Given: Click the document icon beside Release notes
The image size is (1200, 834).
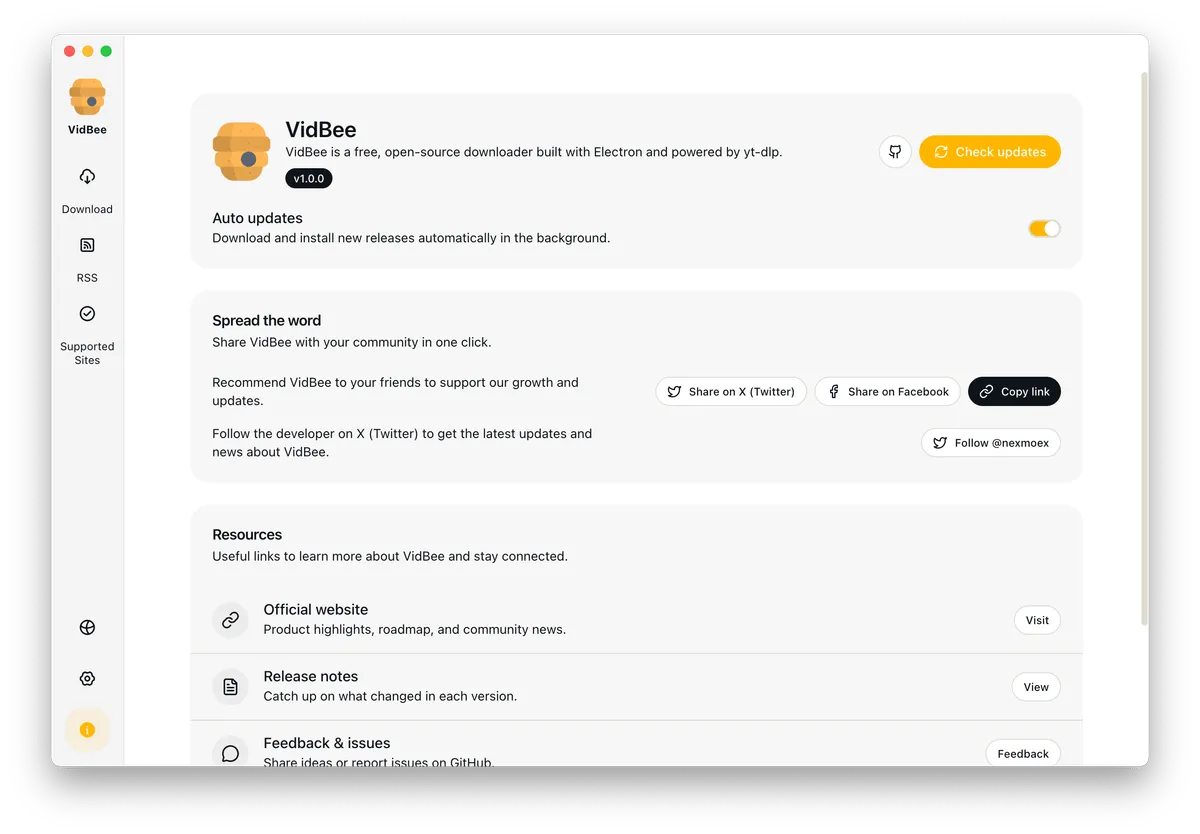Looking at the screenshot, I should (230, 687).
